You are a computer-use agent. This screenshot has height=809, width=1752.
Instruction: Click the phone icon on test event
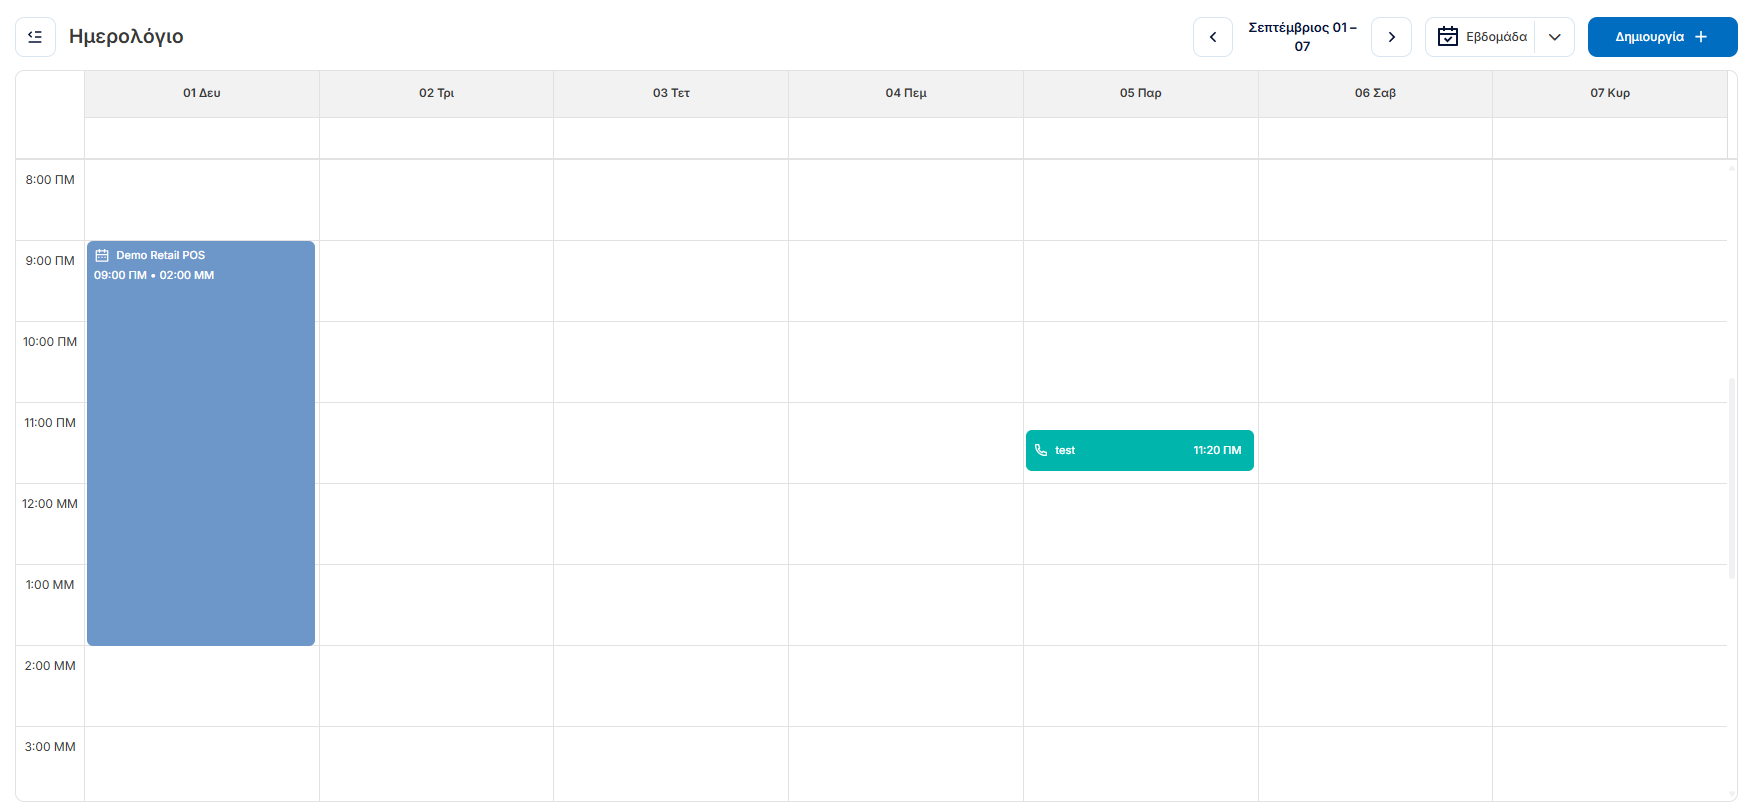click(x=1041, y=450)
